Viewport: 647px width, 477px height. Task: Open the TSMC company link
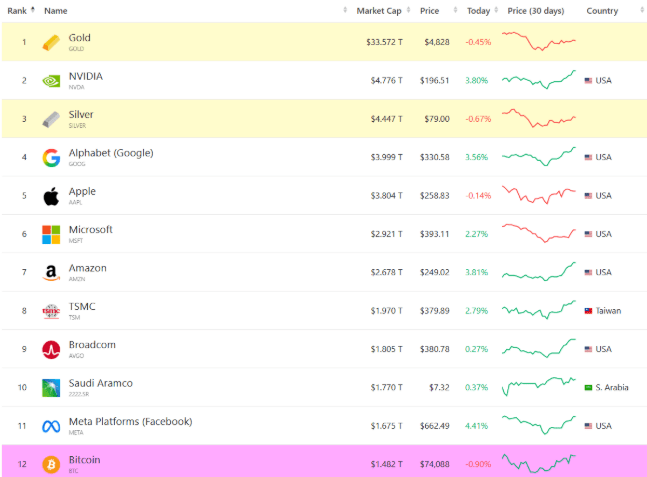pos(82,306)
